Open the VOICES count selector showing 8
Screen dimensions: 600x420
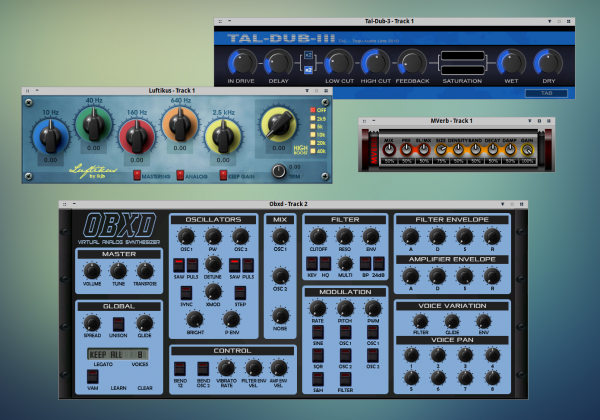[140, 355]
